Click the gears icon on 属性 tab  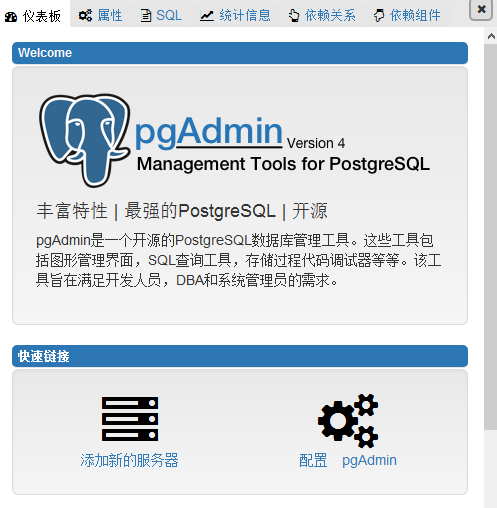pyautogui.click(x=85, y=15)
